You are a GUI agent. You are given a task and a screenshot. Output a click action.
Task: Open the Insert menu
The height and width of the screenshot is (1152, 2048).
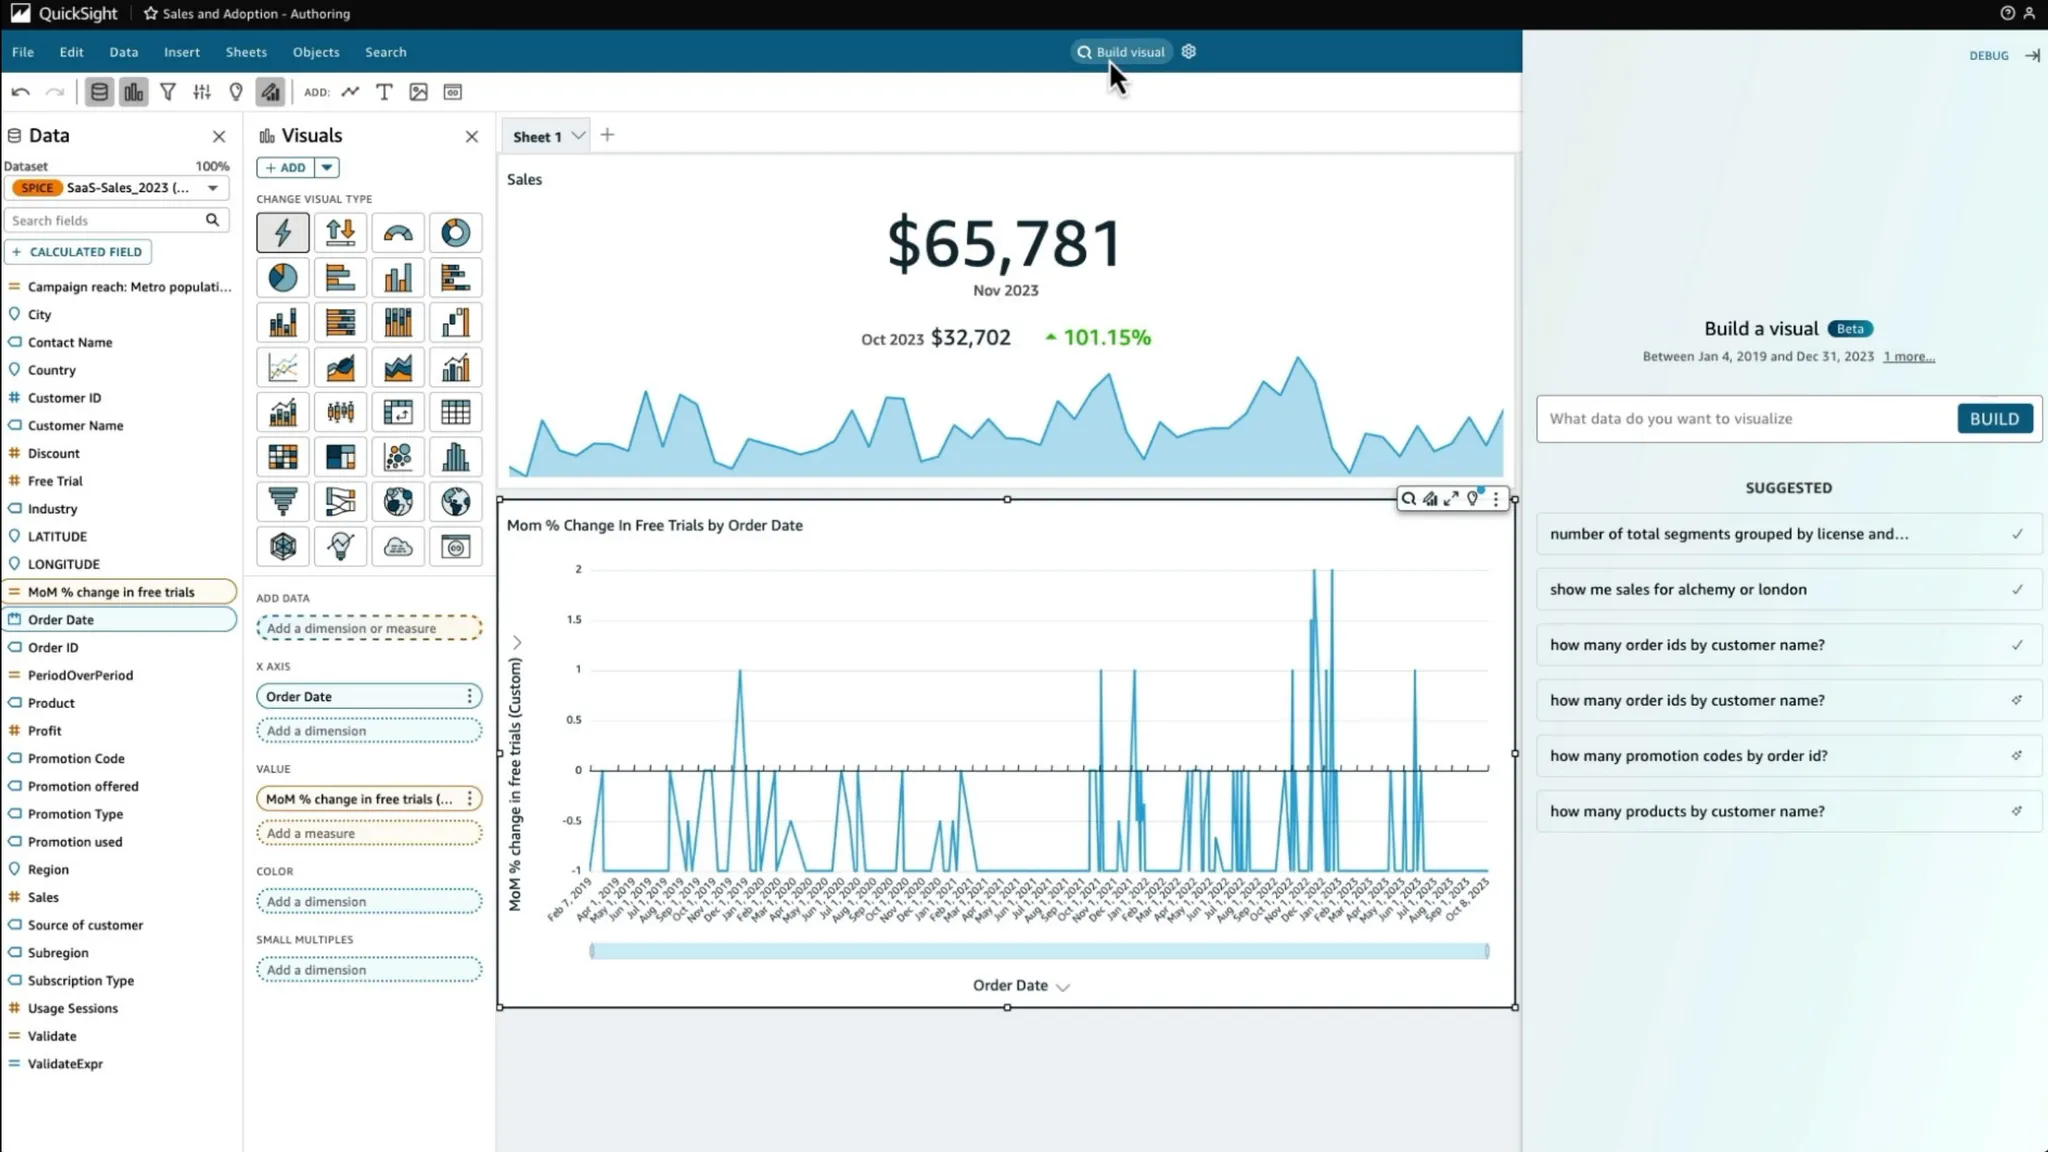pos(182,52)
